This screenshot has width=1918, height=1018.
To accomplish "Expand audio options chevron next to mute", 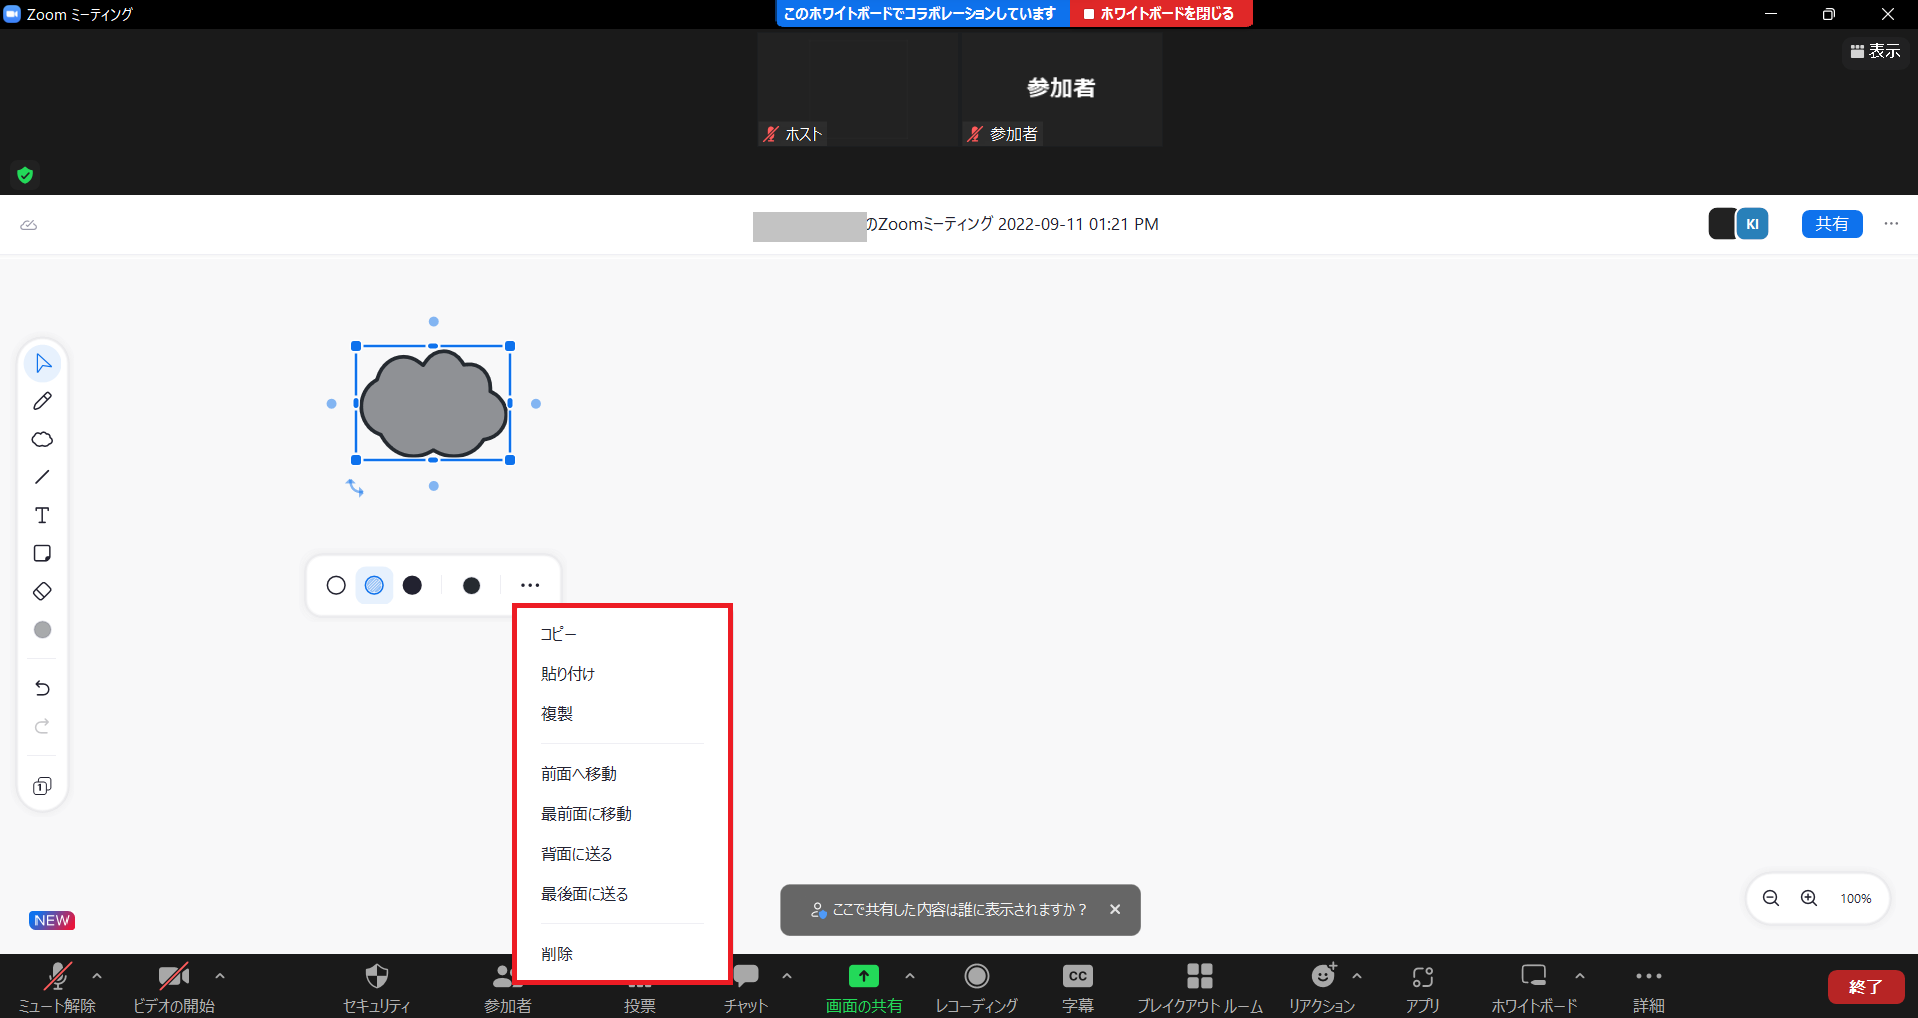I will click(97, 975).
